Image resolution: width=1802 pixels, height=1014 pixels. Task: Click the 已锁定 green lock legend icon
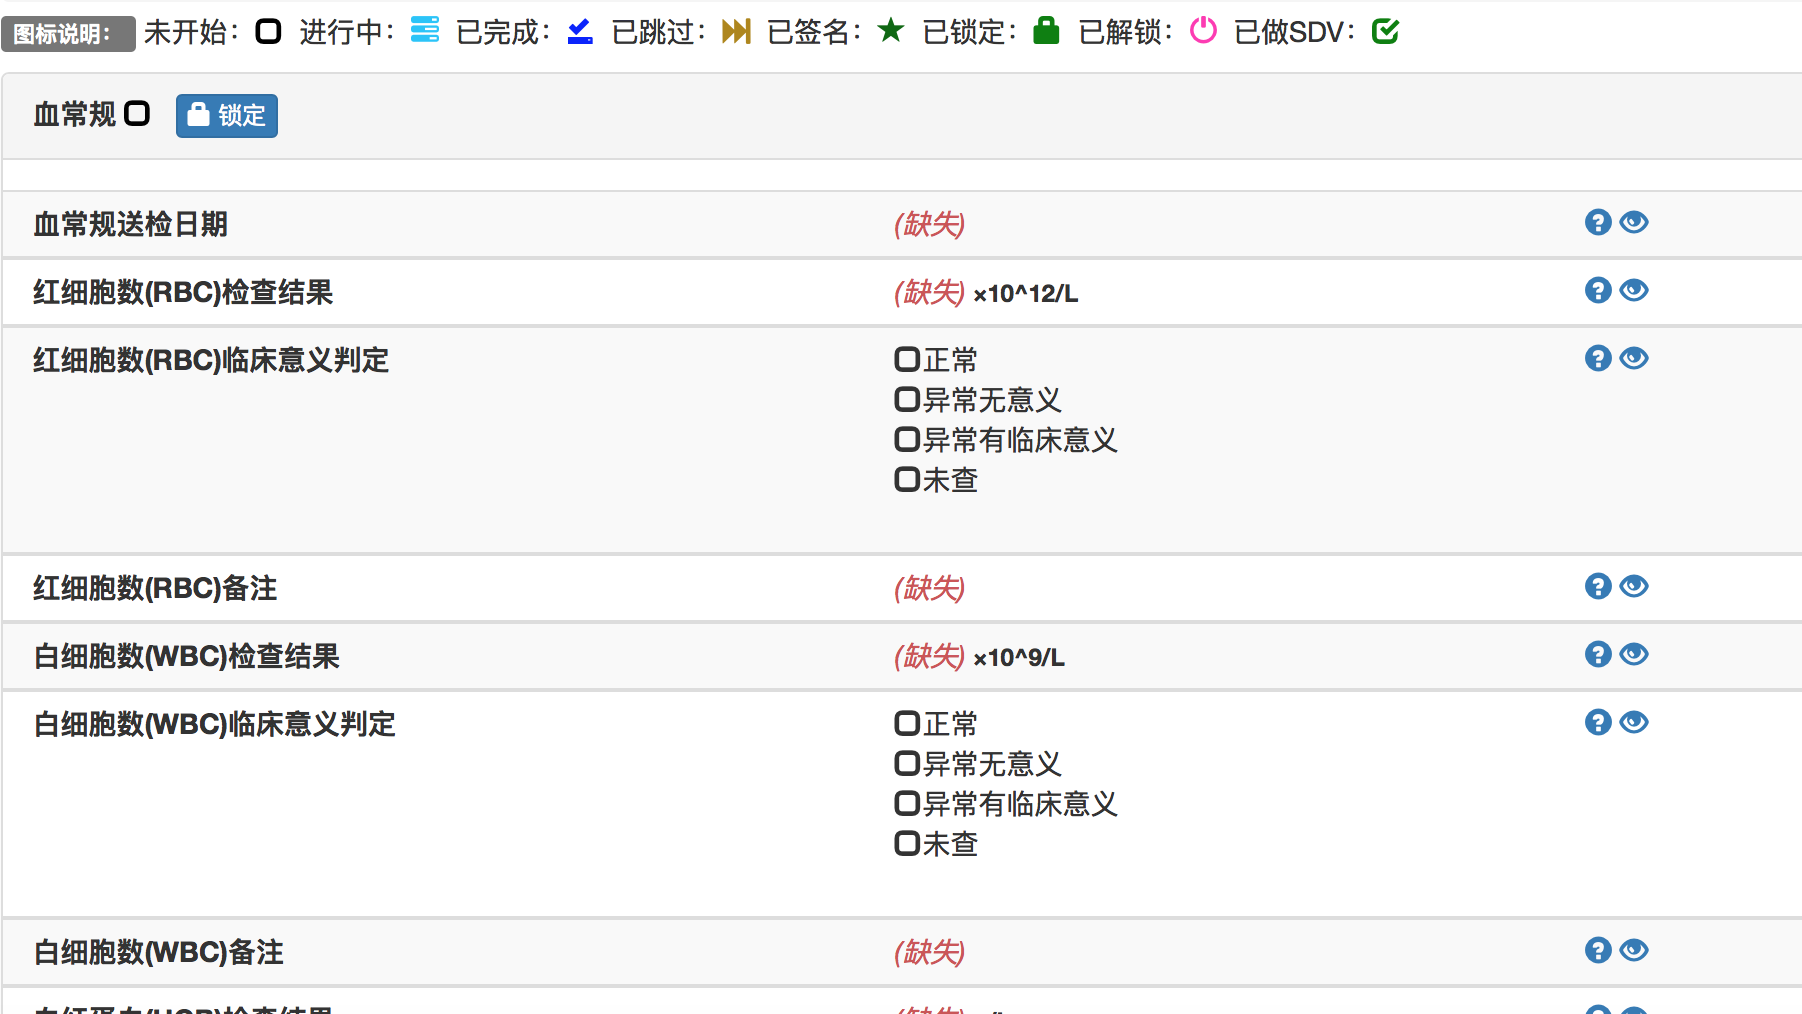click(1046, 30)
